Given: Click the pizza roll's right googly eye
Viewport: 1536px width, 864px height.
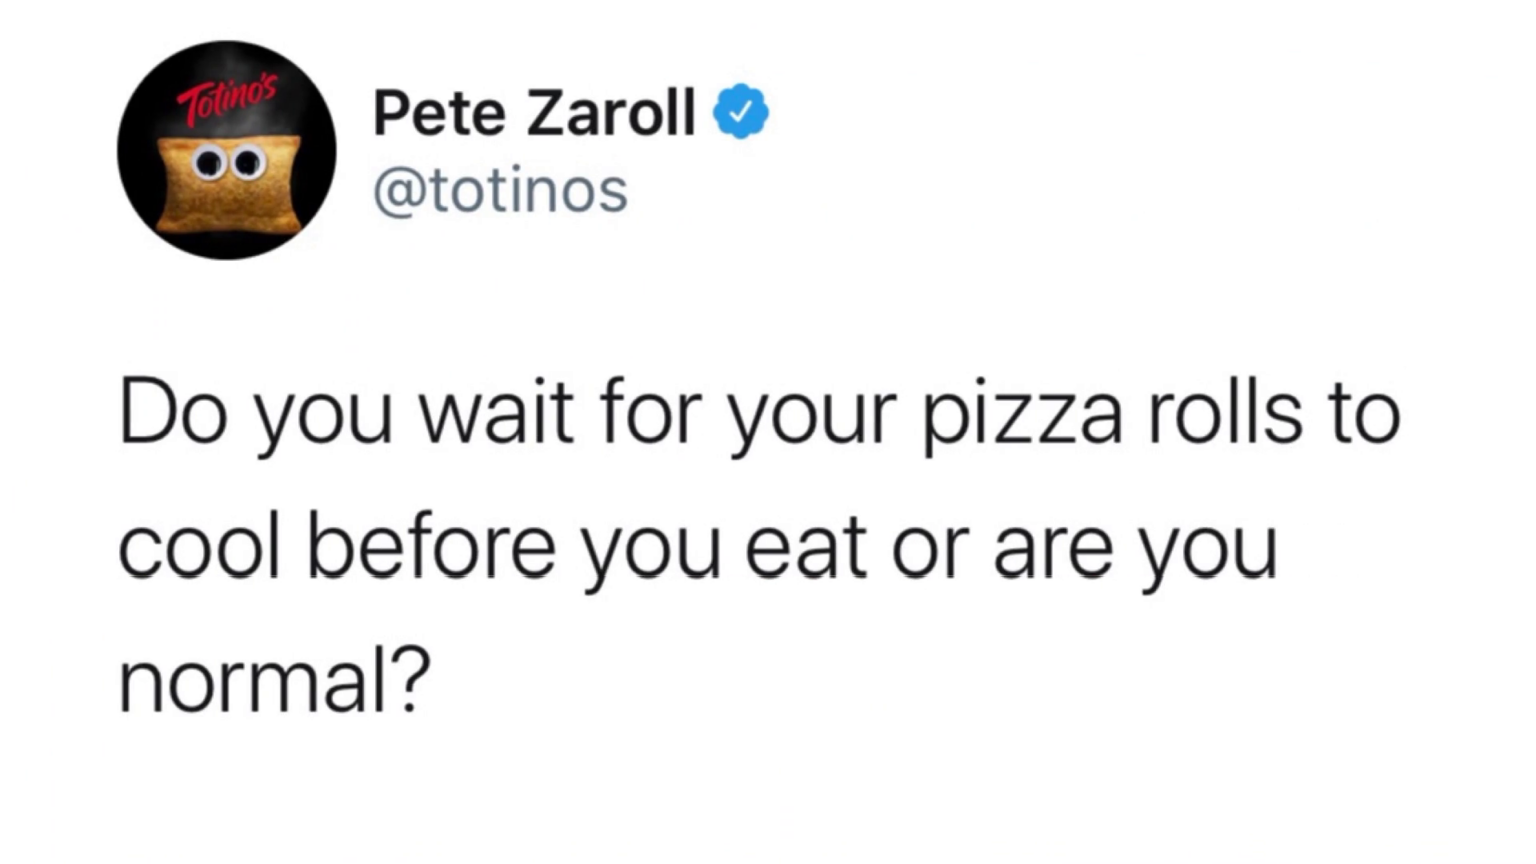Looking at the screenshot, I should tap(246, 163).
